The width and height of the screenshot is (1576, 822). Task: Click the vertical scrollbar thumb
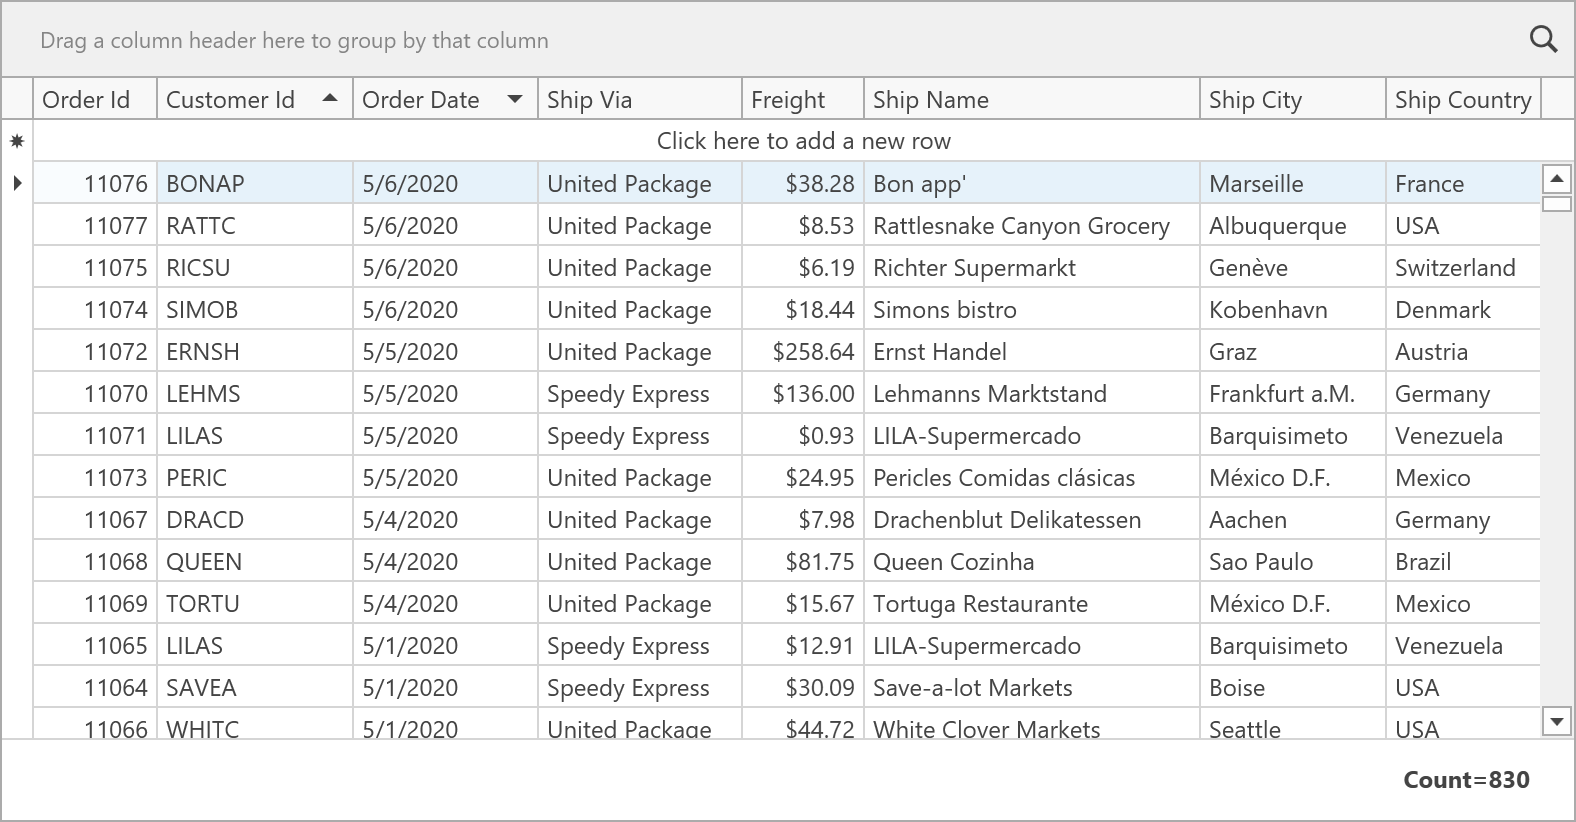point(1556,204)
